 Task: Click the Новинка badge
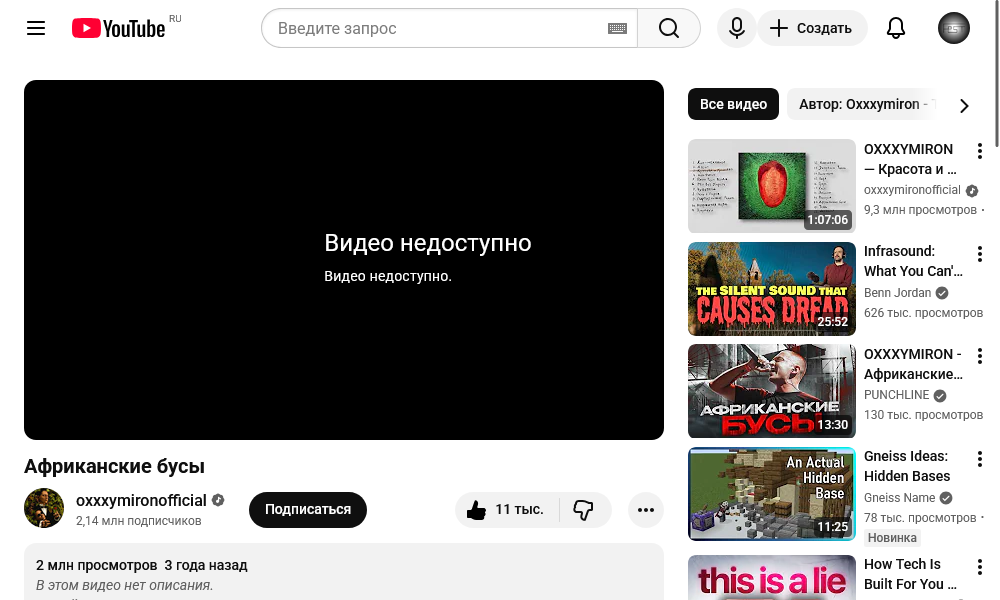[x=892, y=538]
